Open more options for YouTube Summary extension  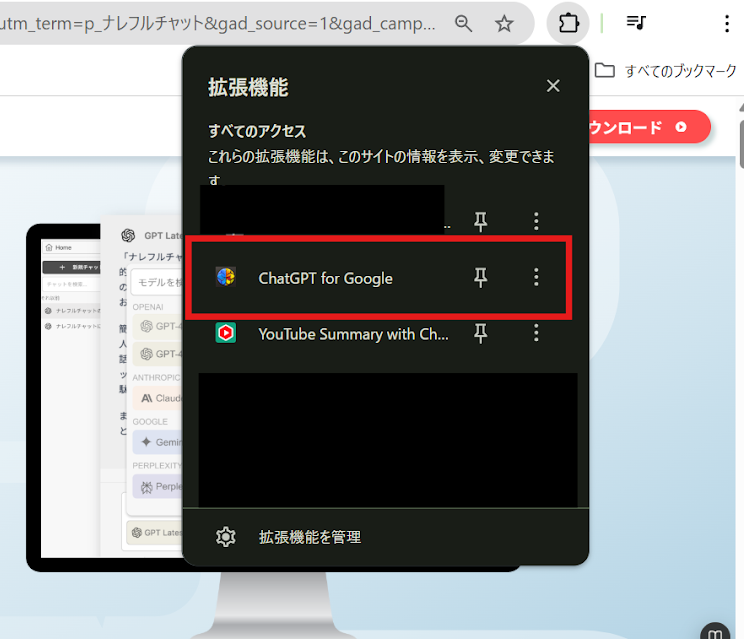536,333
